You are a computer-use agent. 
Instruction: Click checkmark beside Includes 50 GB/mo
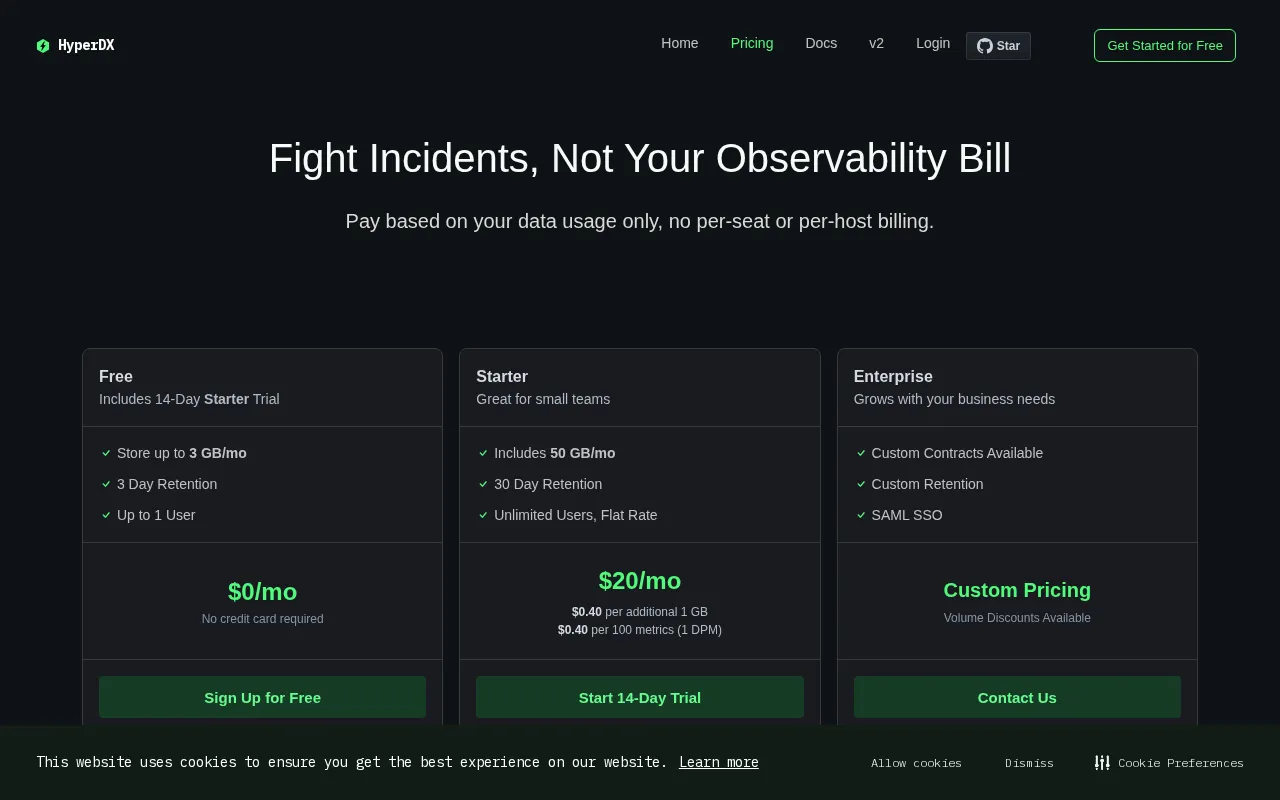pyautogui.click(x=483, y=453)
